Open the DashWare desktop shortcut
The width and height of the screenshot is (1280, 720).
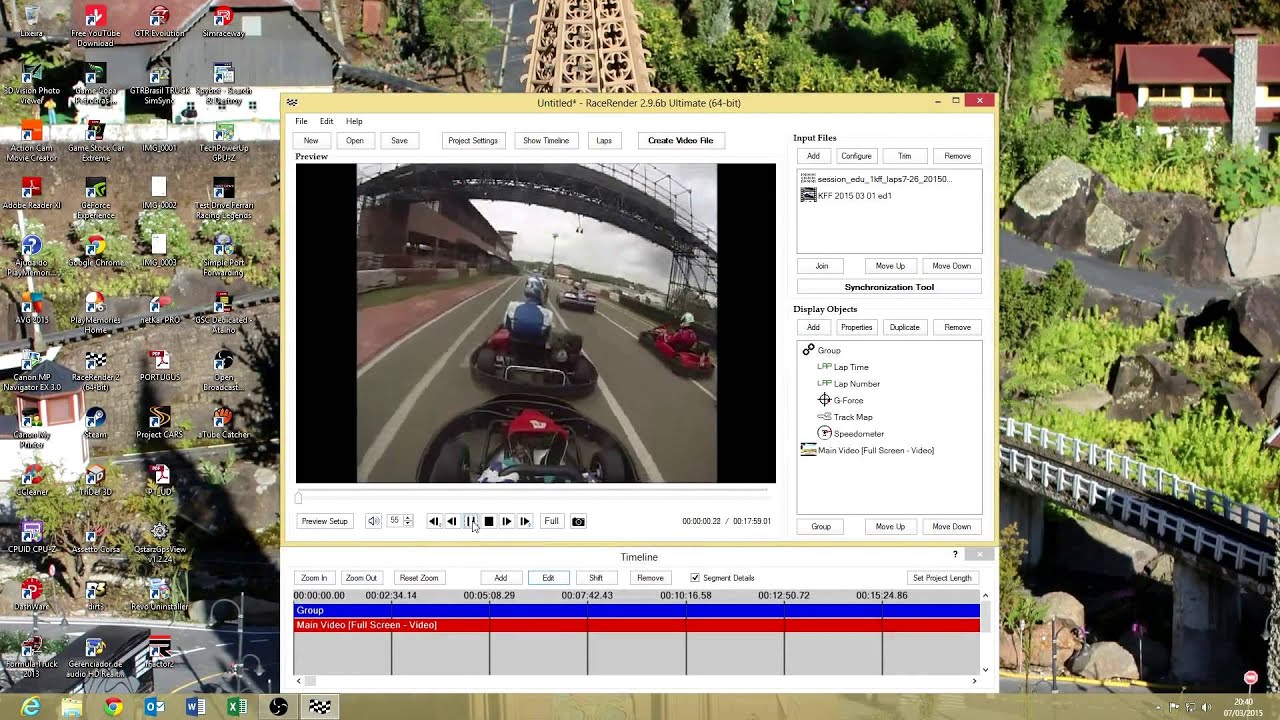(x=31, y=596)
